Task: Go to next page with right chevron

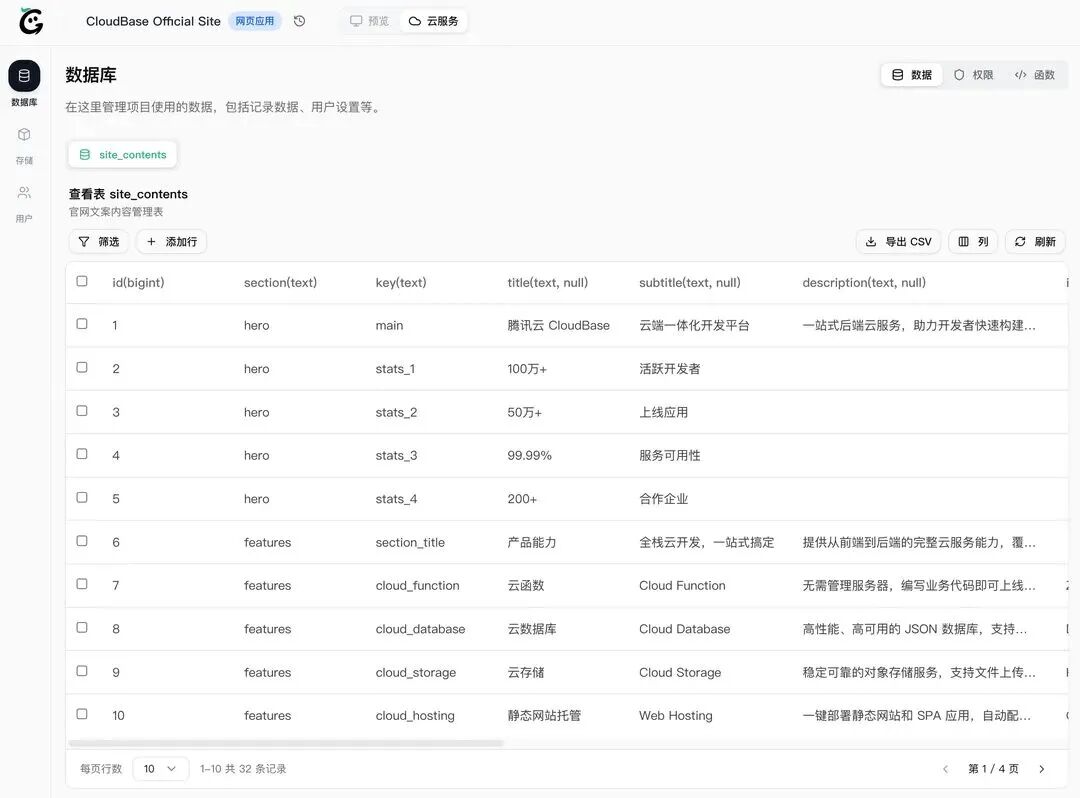Action: pyautogui.click(x=1041, y=769)
